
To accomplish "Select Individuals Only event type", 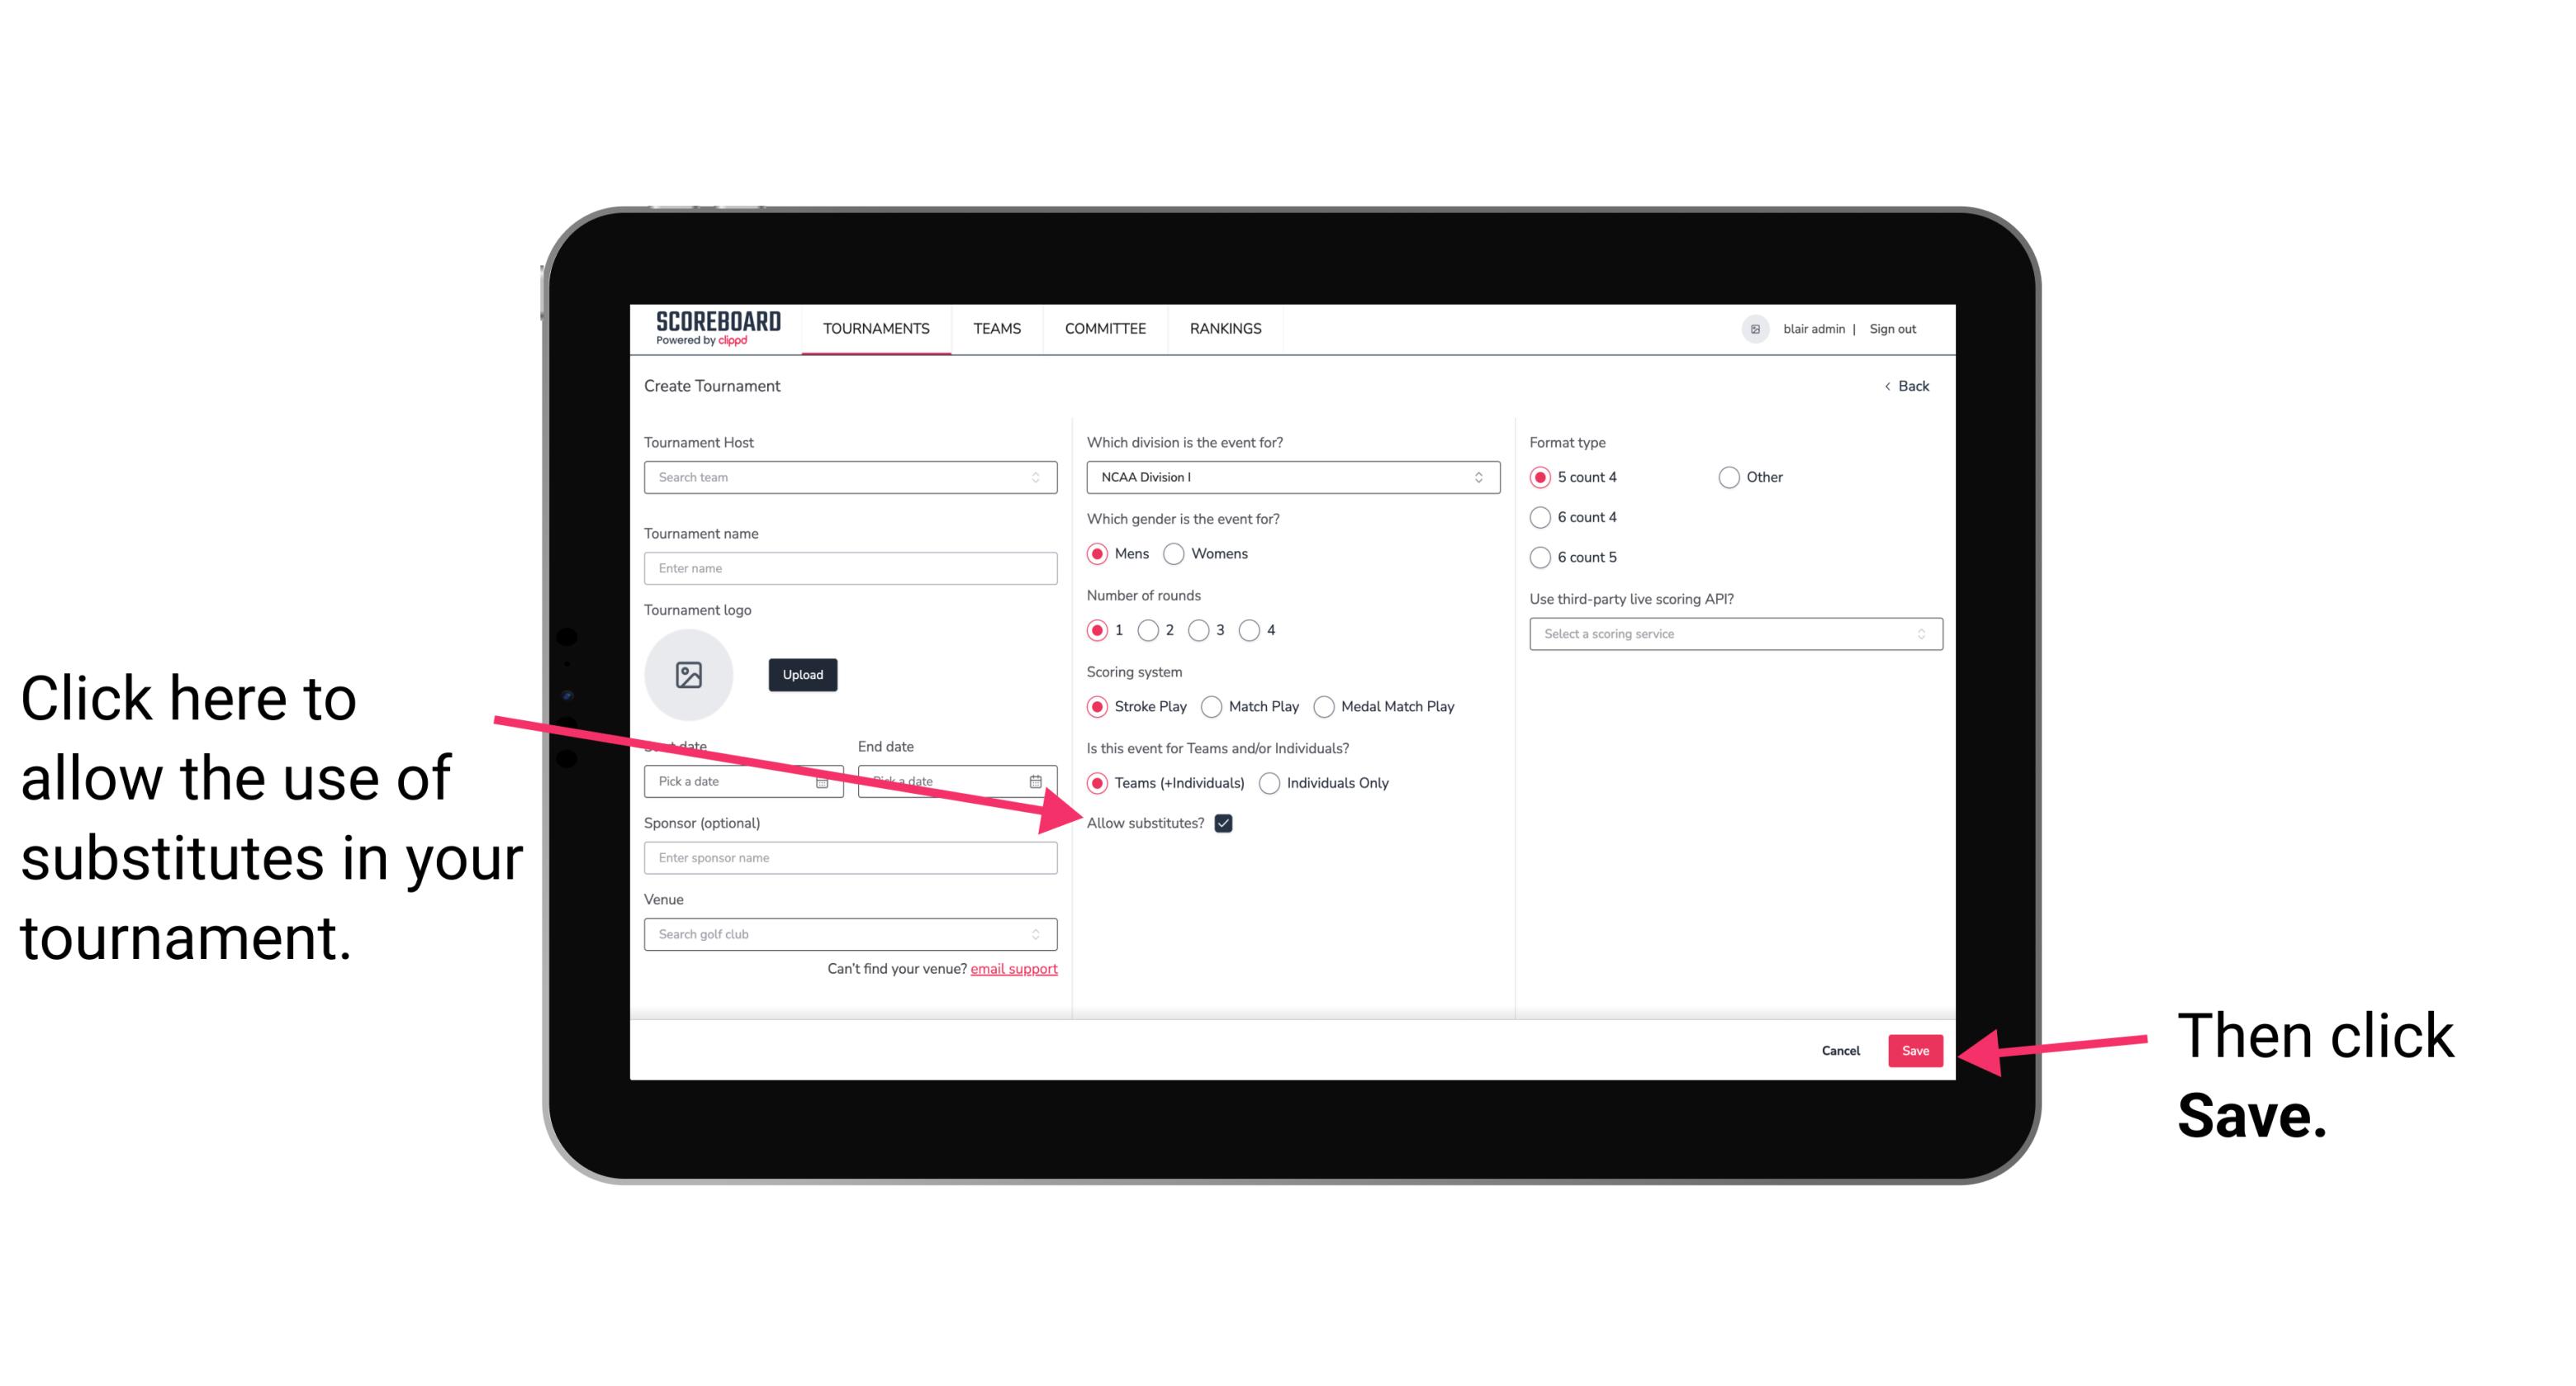I will [1269, 784].
